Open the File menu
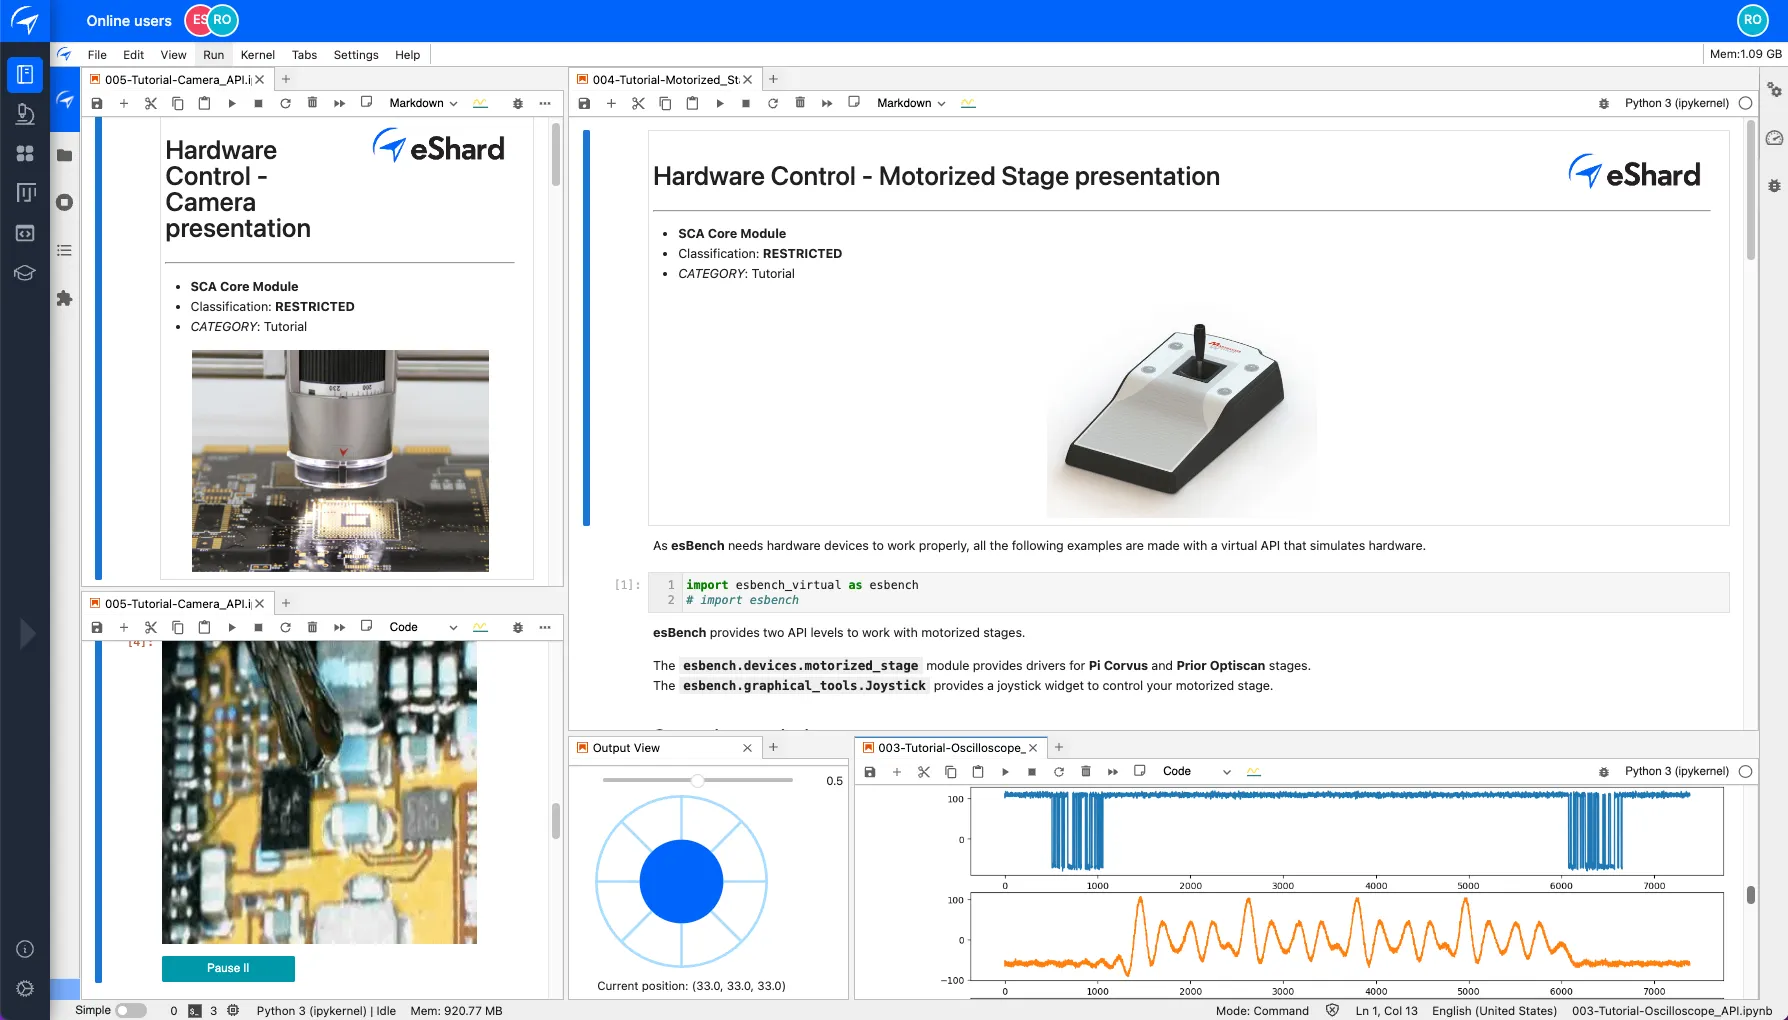Image resolution: width=1788 pixels, height=1020 pixels. [x=97, y=55]
